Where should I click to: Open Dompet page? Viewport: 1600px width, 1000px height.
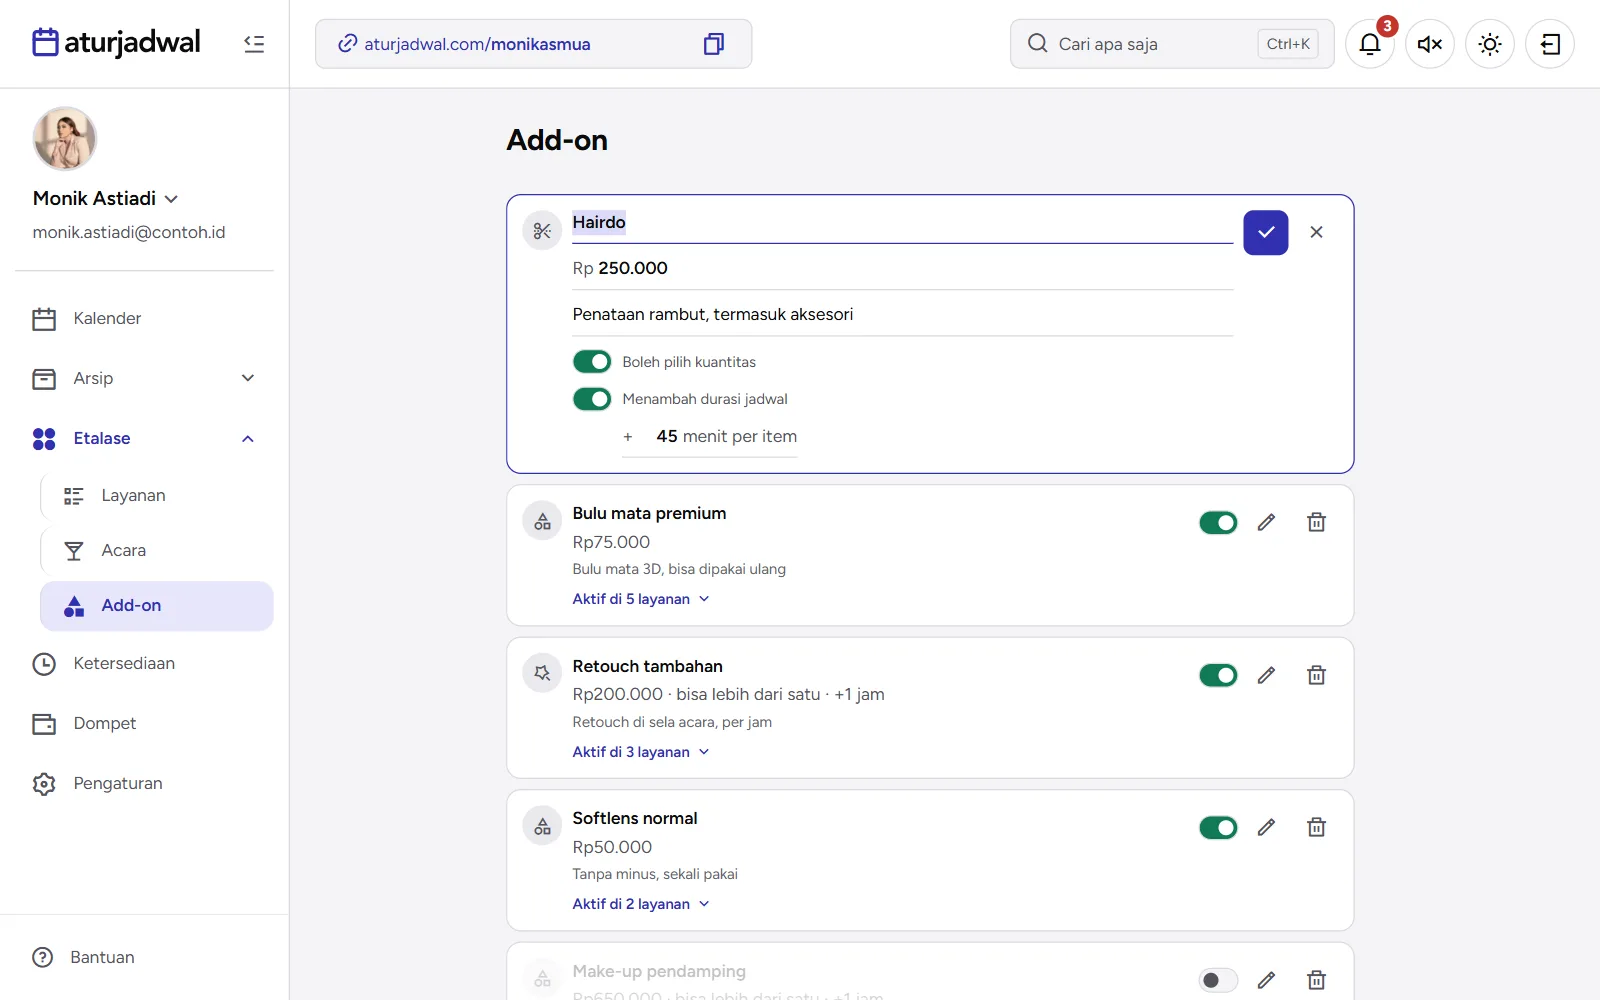144,723
